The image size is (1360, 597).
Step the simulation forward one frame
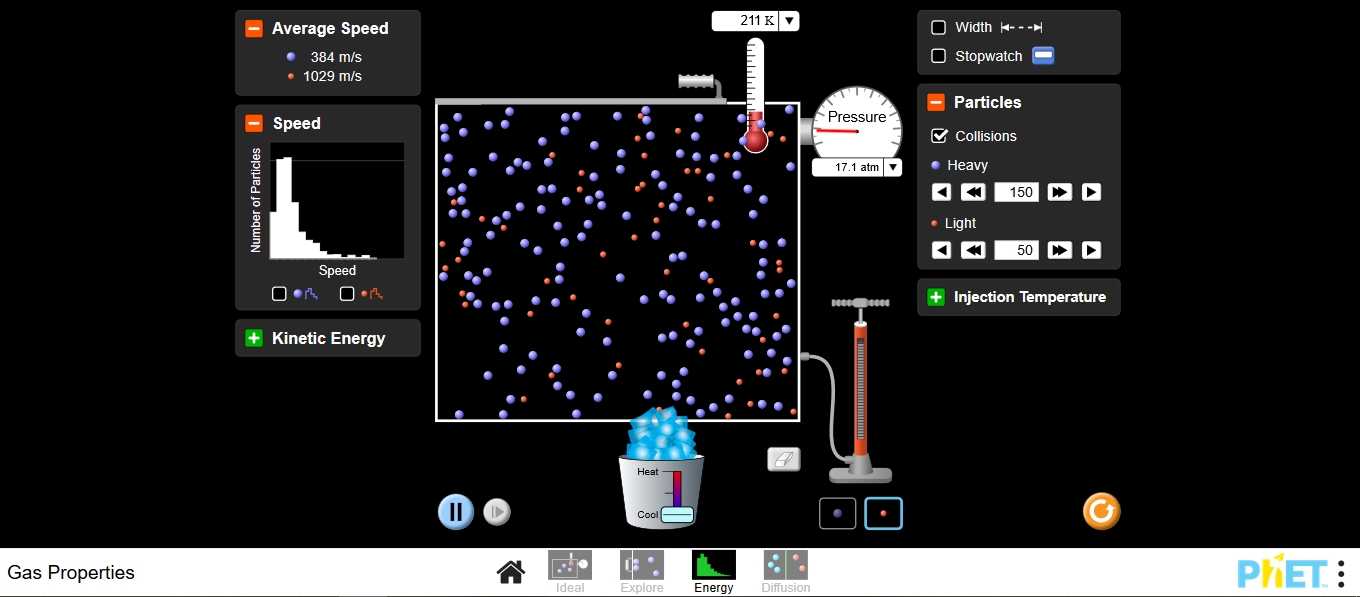(497, 512)
